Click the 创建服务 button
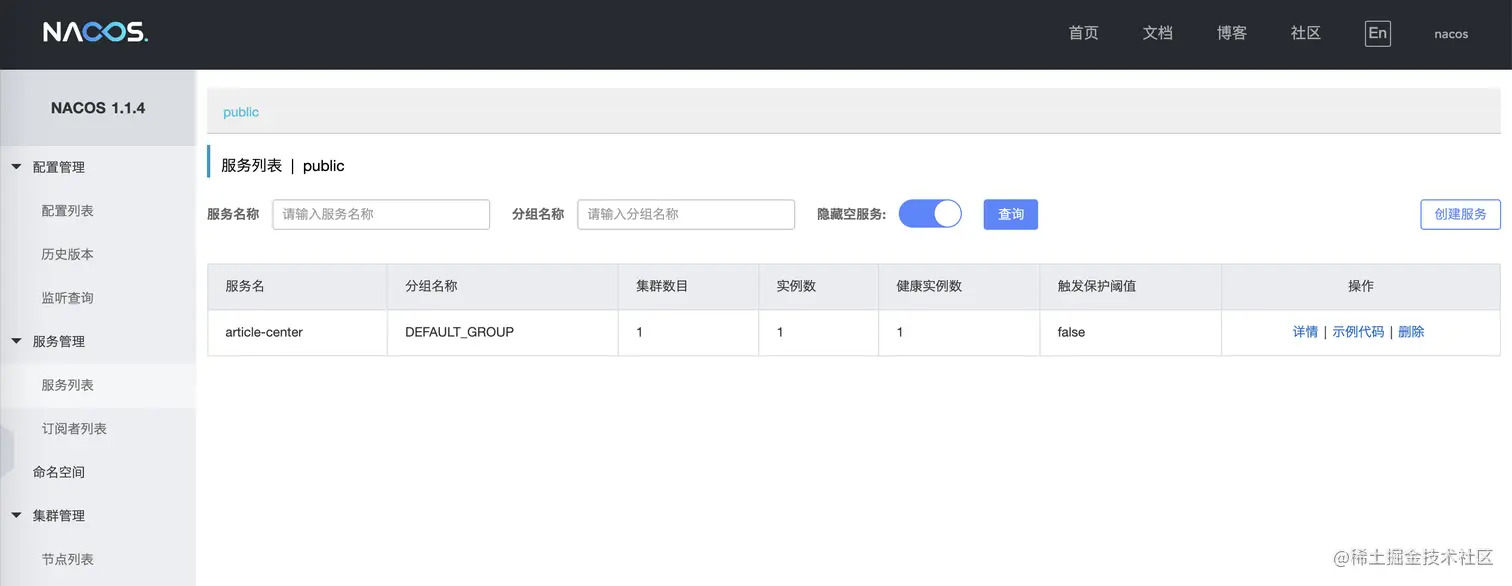The image size is (1512, 586). click(x=1460, y=214)
